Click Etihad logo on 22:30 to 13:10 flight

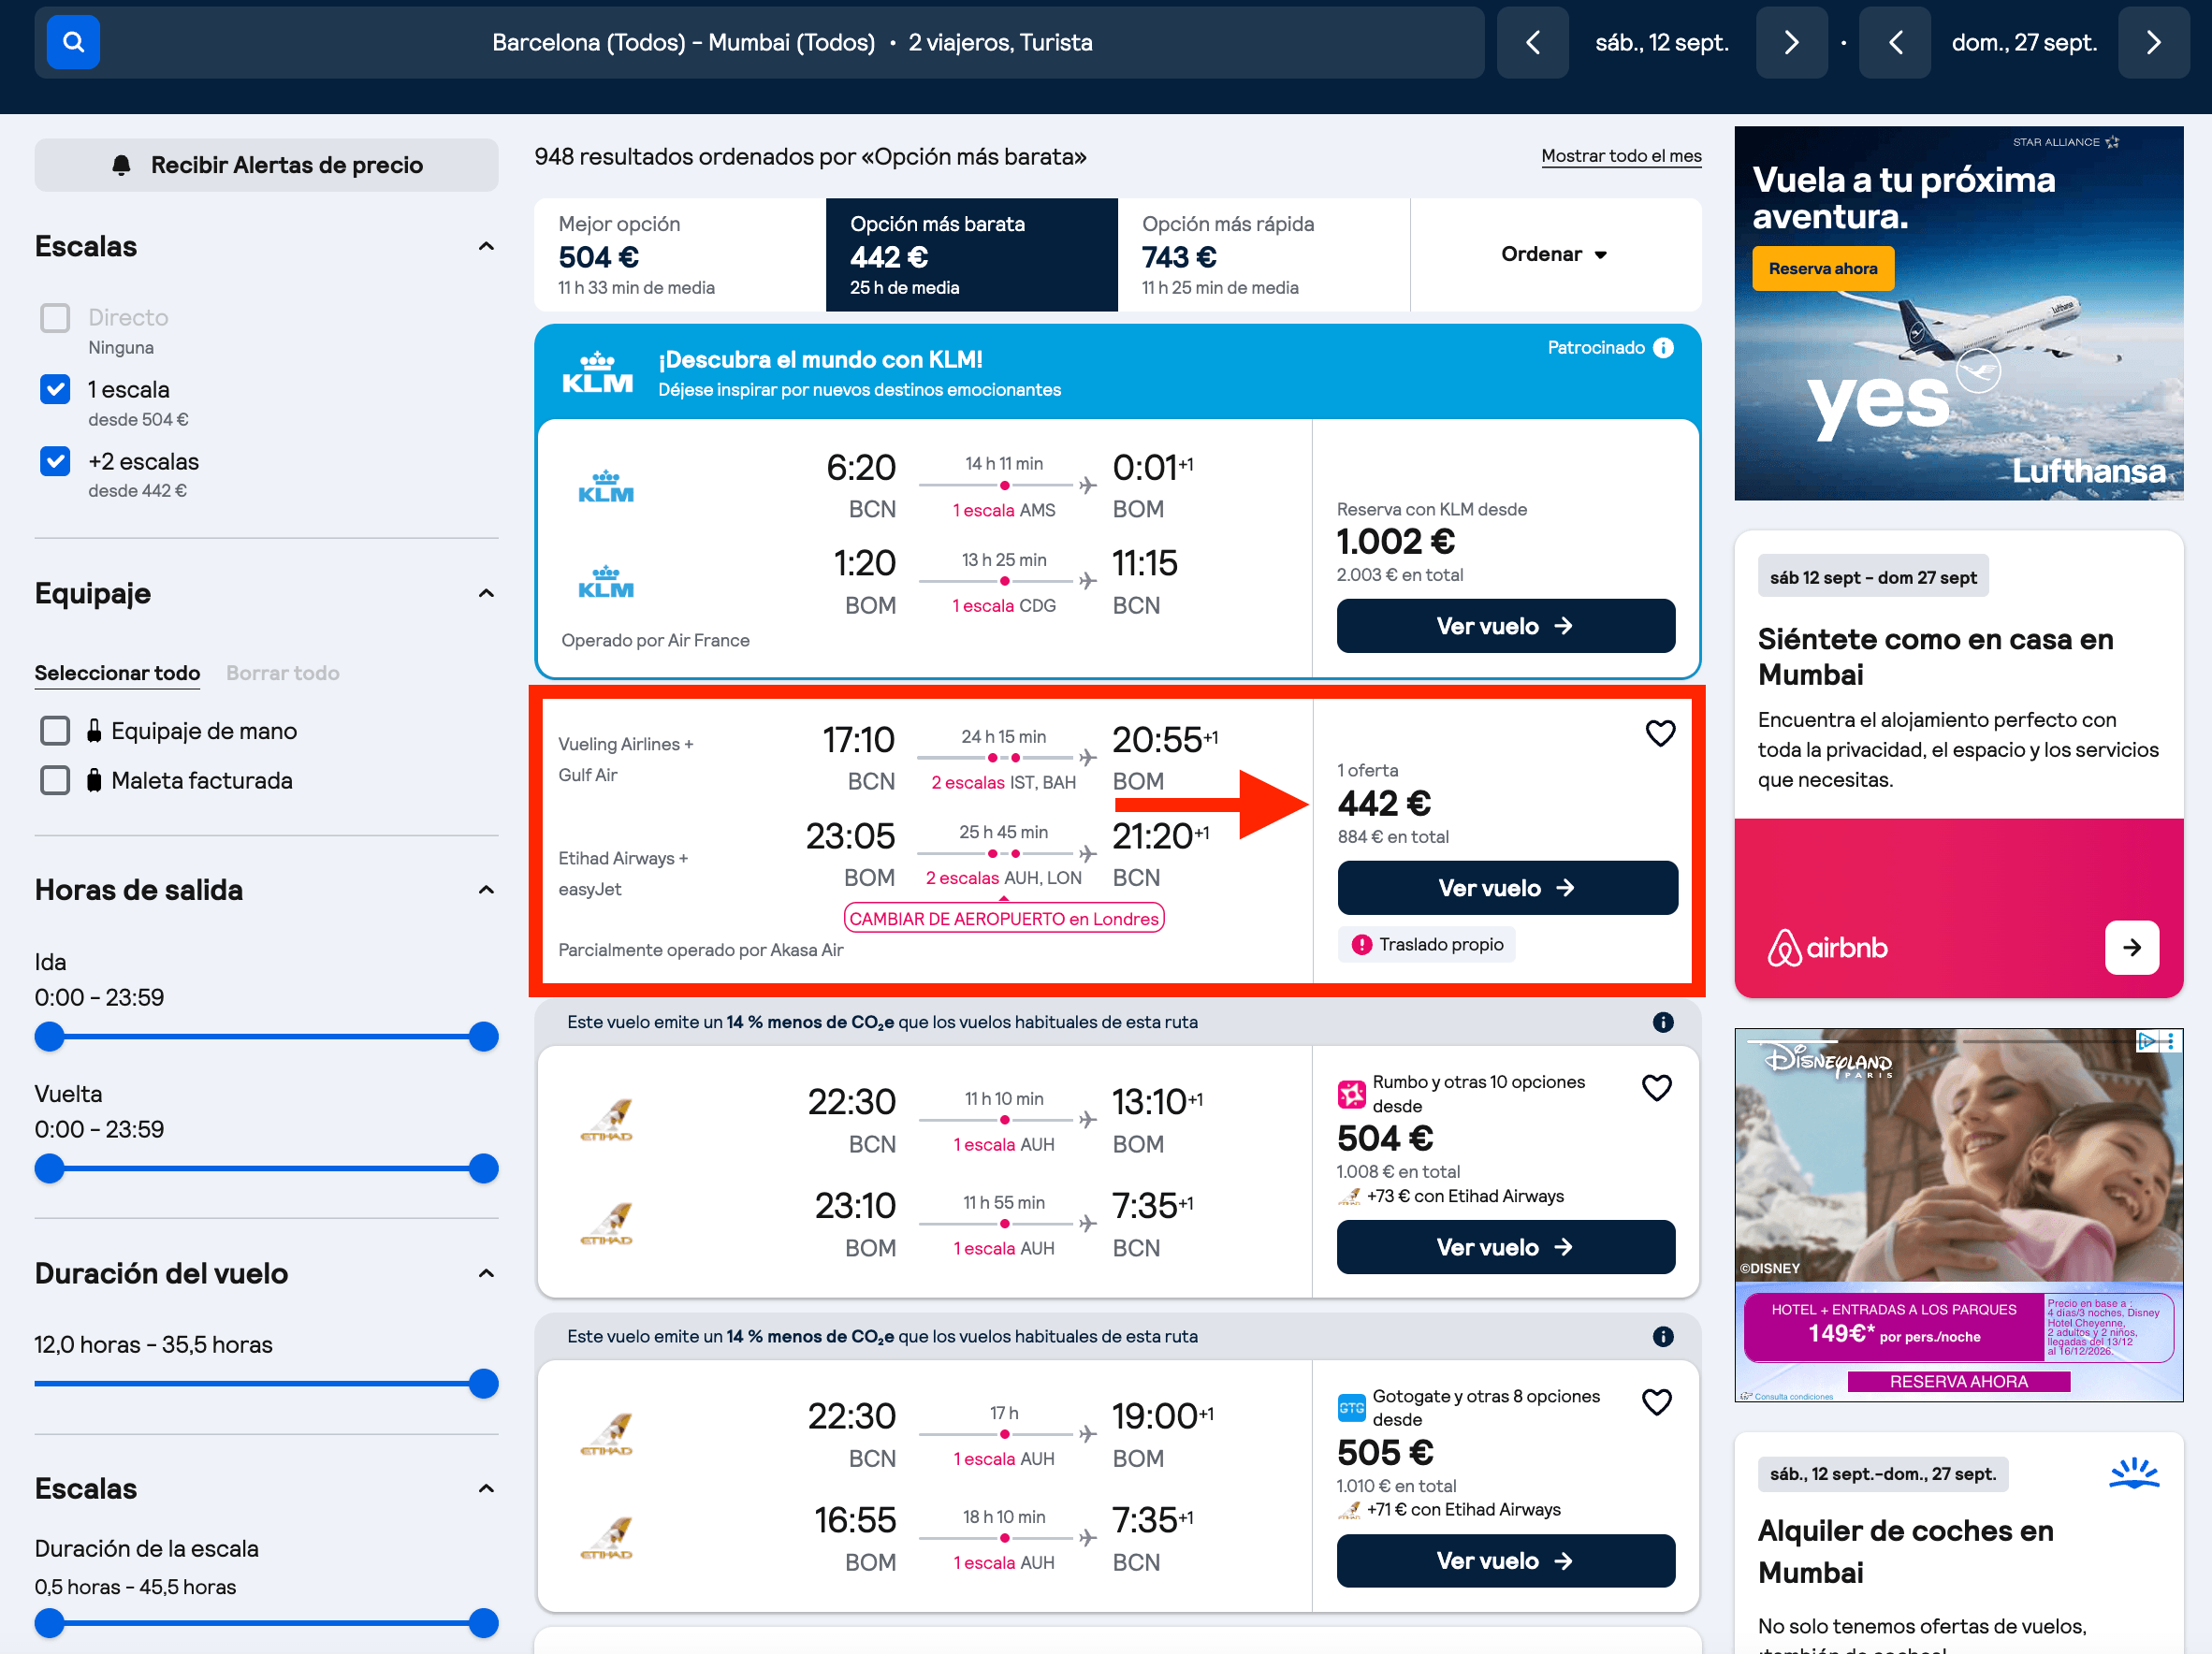[x=606, y=1120]
